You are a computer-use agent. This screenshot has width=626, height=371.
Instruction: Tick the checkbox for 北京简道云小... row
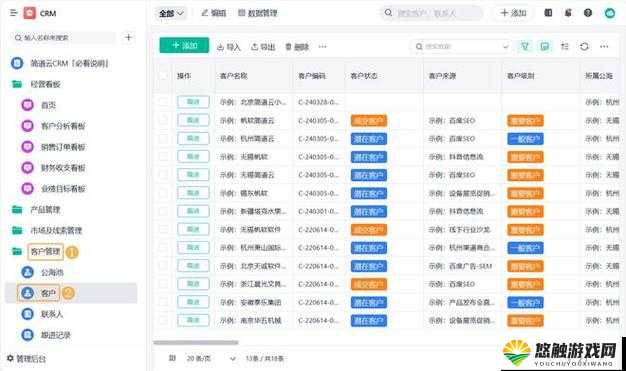tap(163, 102)
